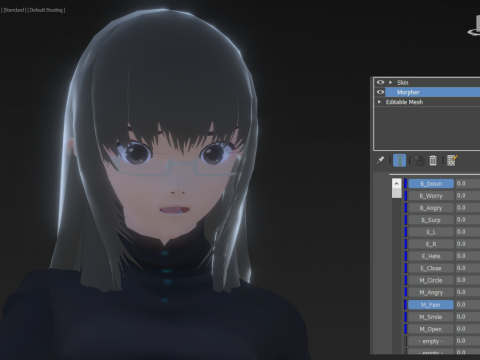Click the M_Smile channel value field

pyautogui.click(x=468, y=317)
